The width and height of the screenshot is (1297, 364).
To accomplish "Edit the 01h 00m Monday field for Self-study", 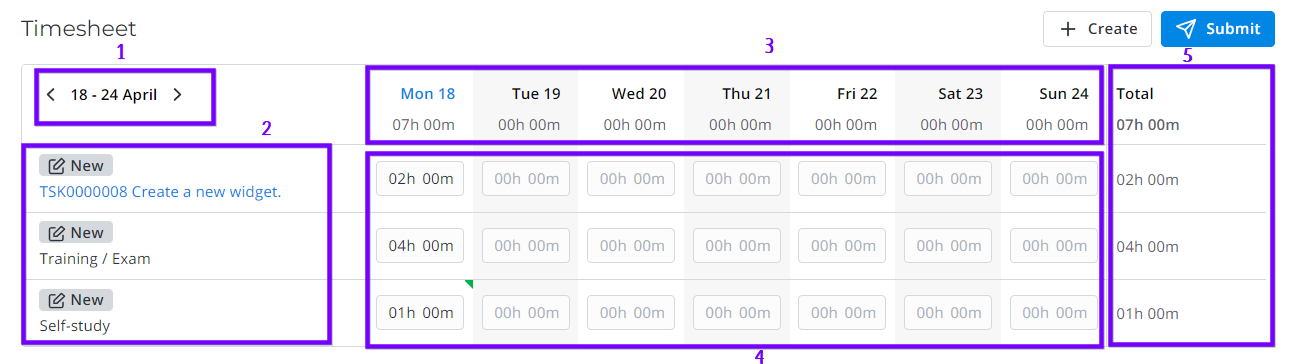I will tap(420, 312).
